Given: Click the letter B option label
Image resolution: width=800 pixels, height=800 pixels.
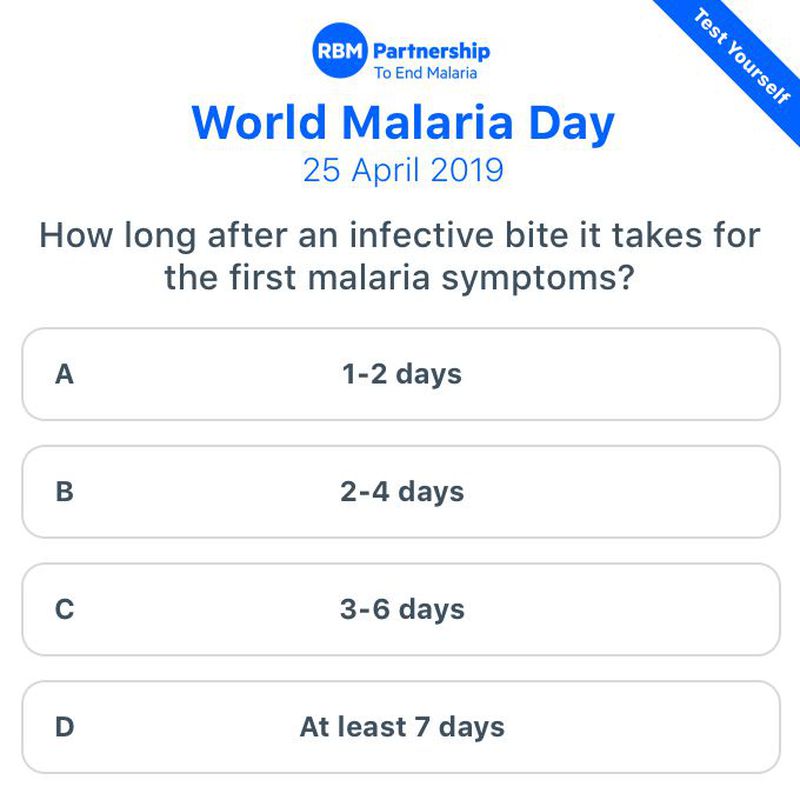Looking at the screenshot, I should tap(64, 492).
